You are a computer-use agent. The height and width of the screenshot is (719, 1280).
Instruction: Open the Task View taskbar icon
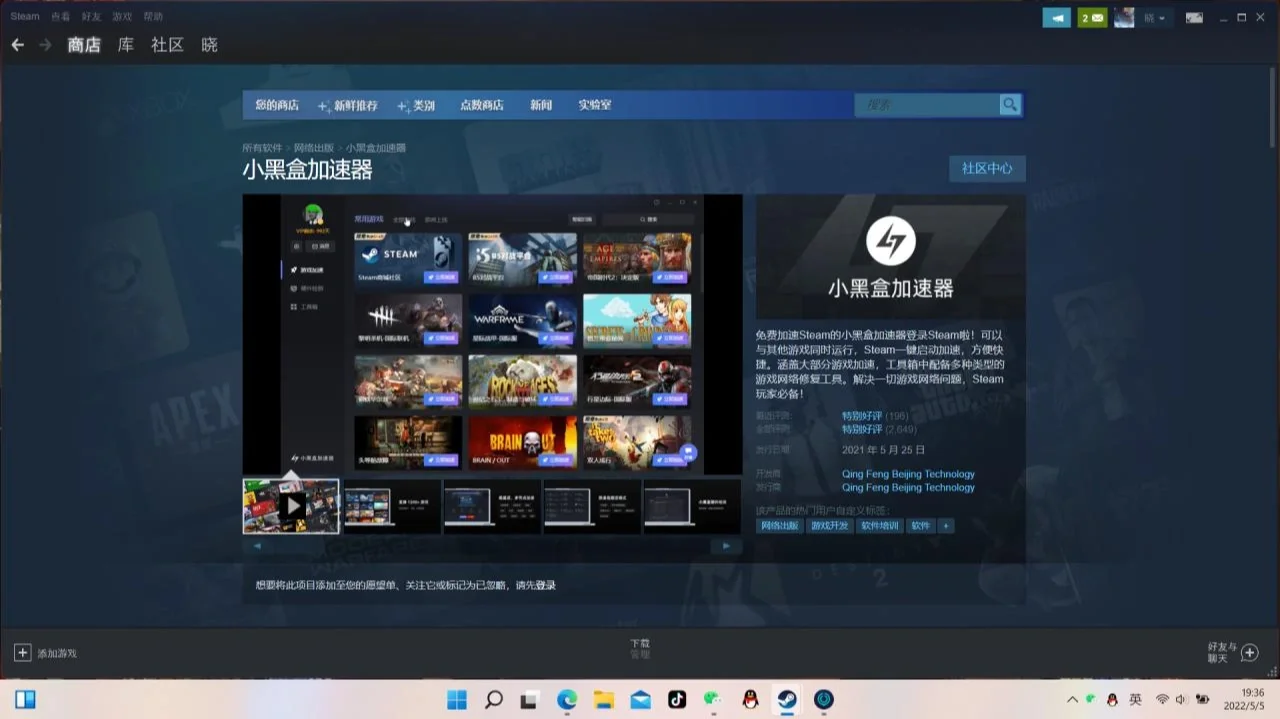[529, 699]
